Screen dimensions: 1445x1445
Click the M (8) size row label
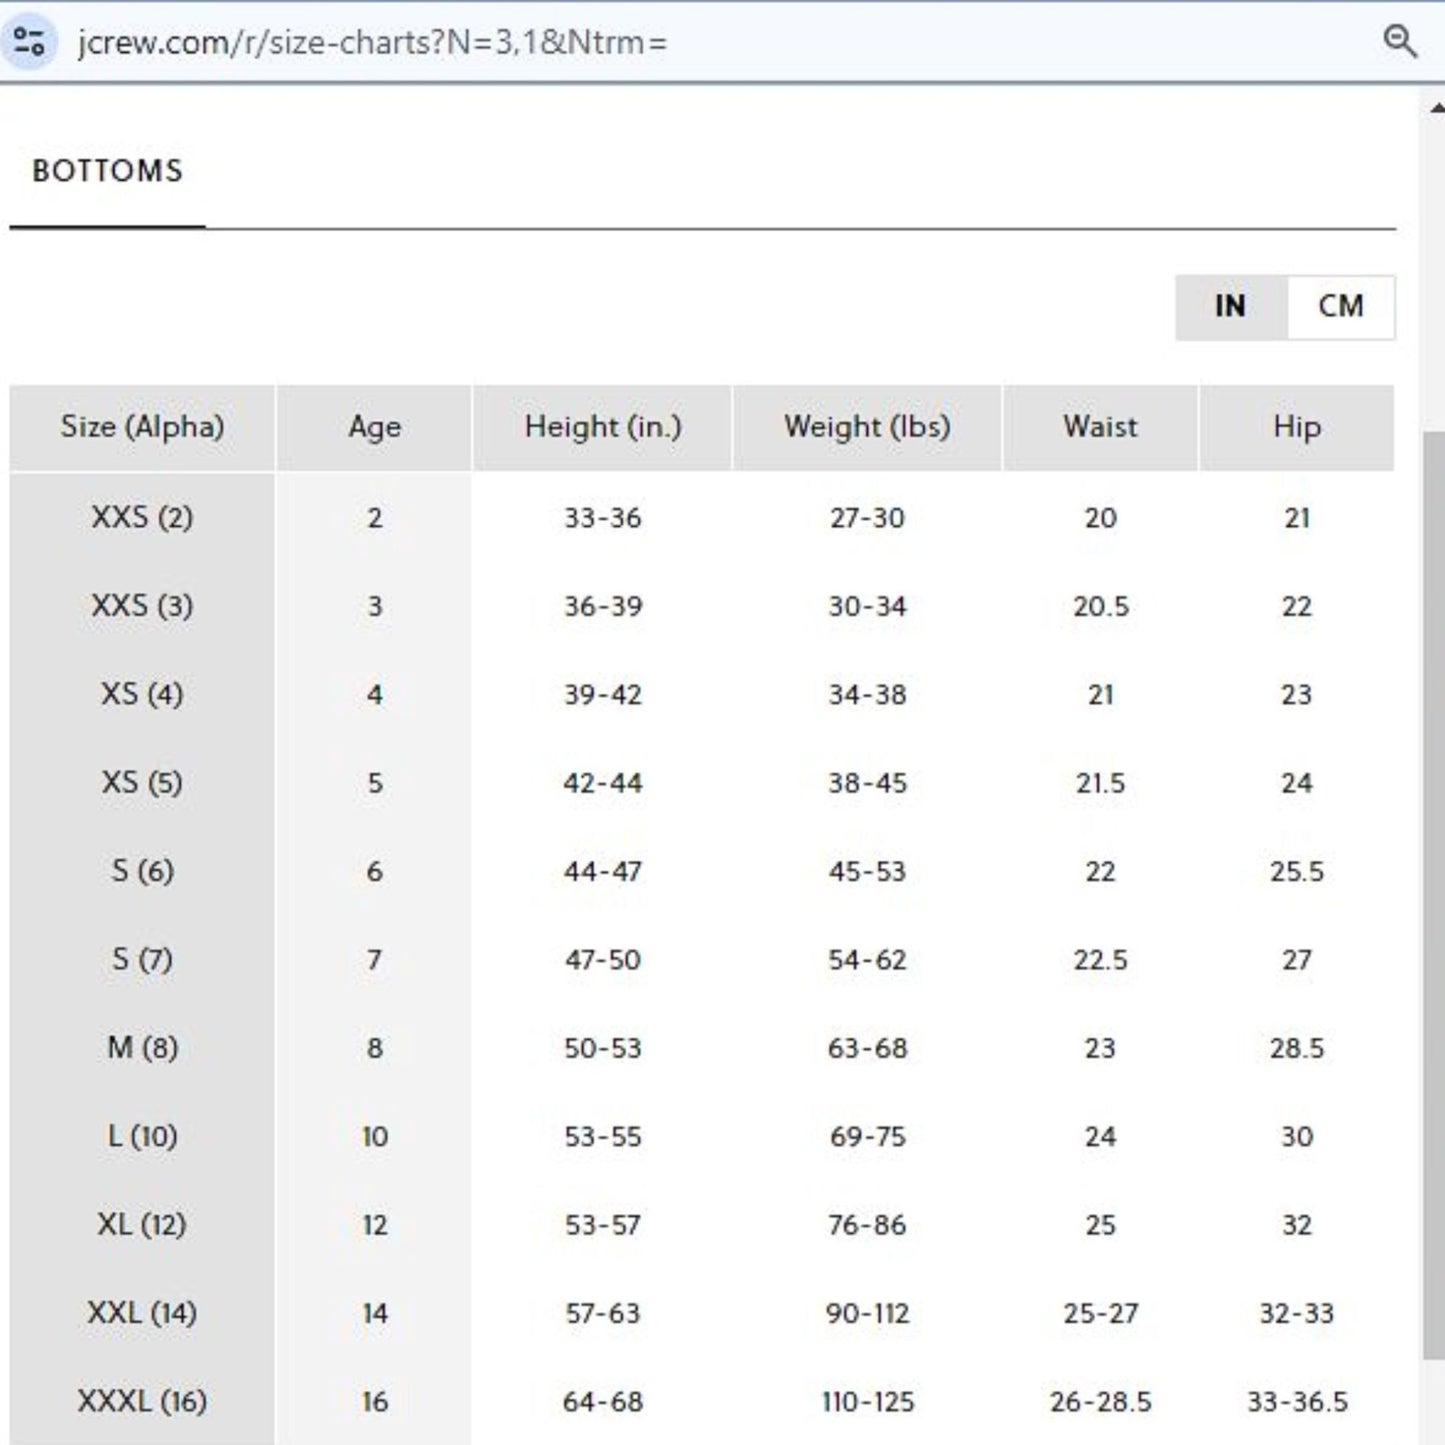tap(142, 1048)
